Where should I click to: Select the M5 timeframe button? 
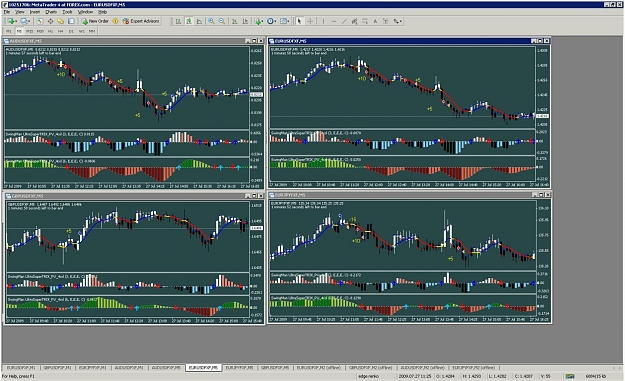point(19,31)
